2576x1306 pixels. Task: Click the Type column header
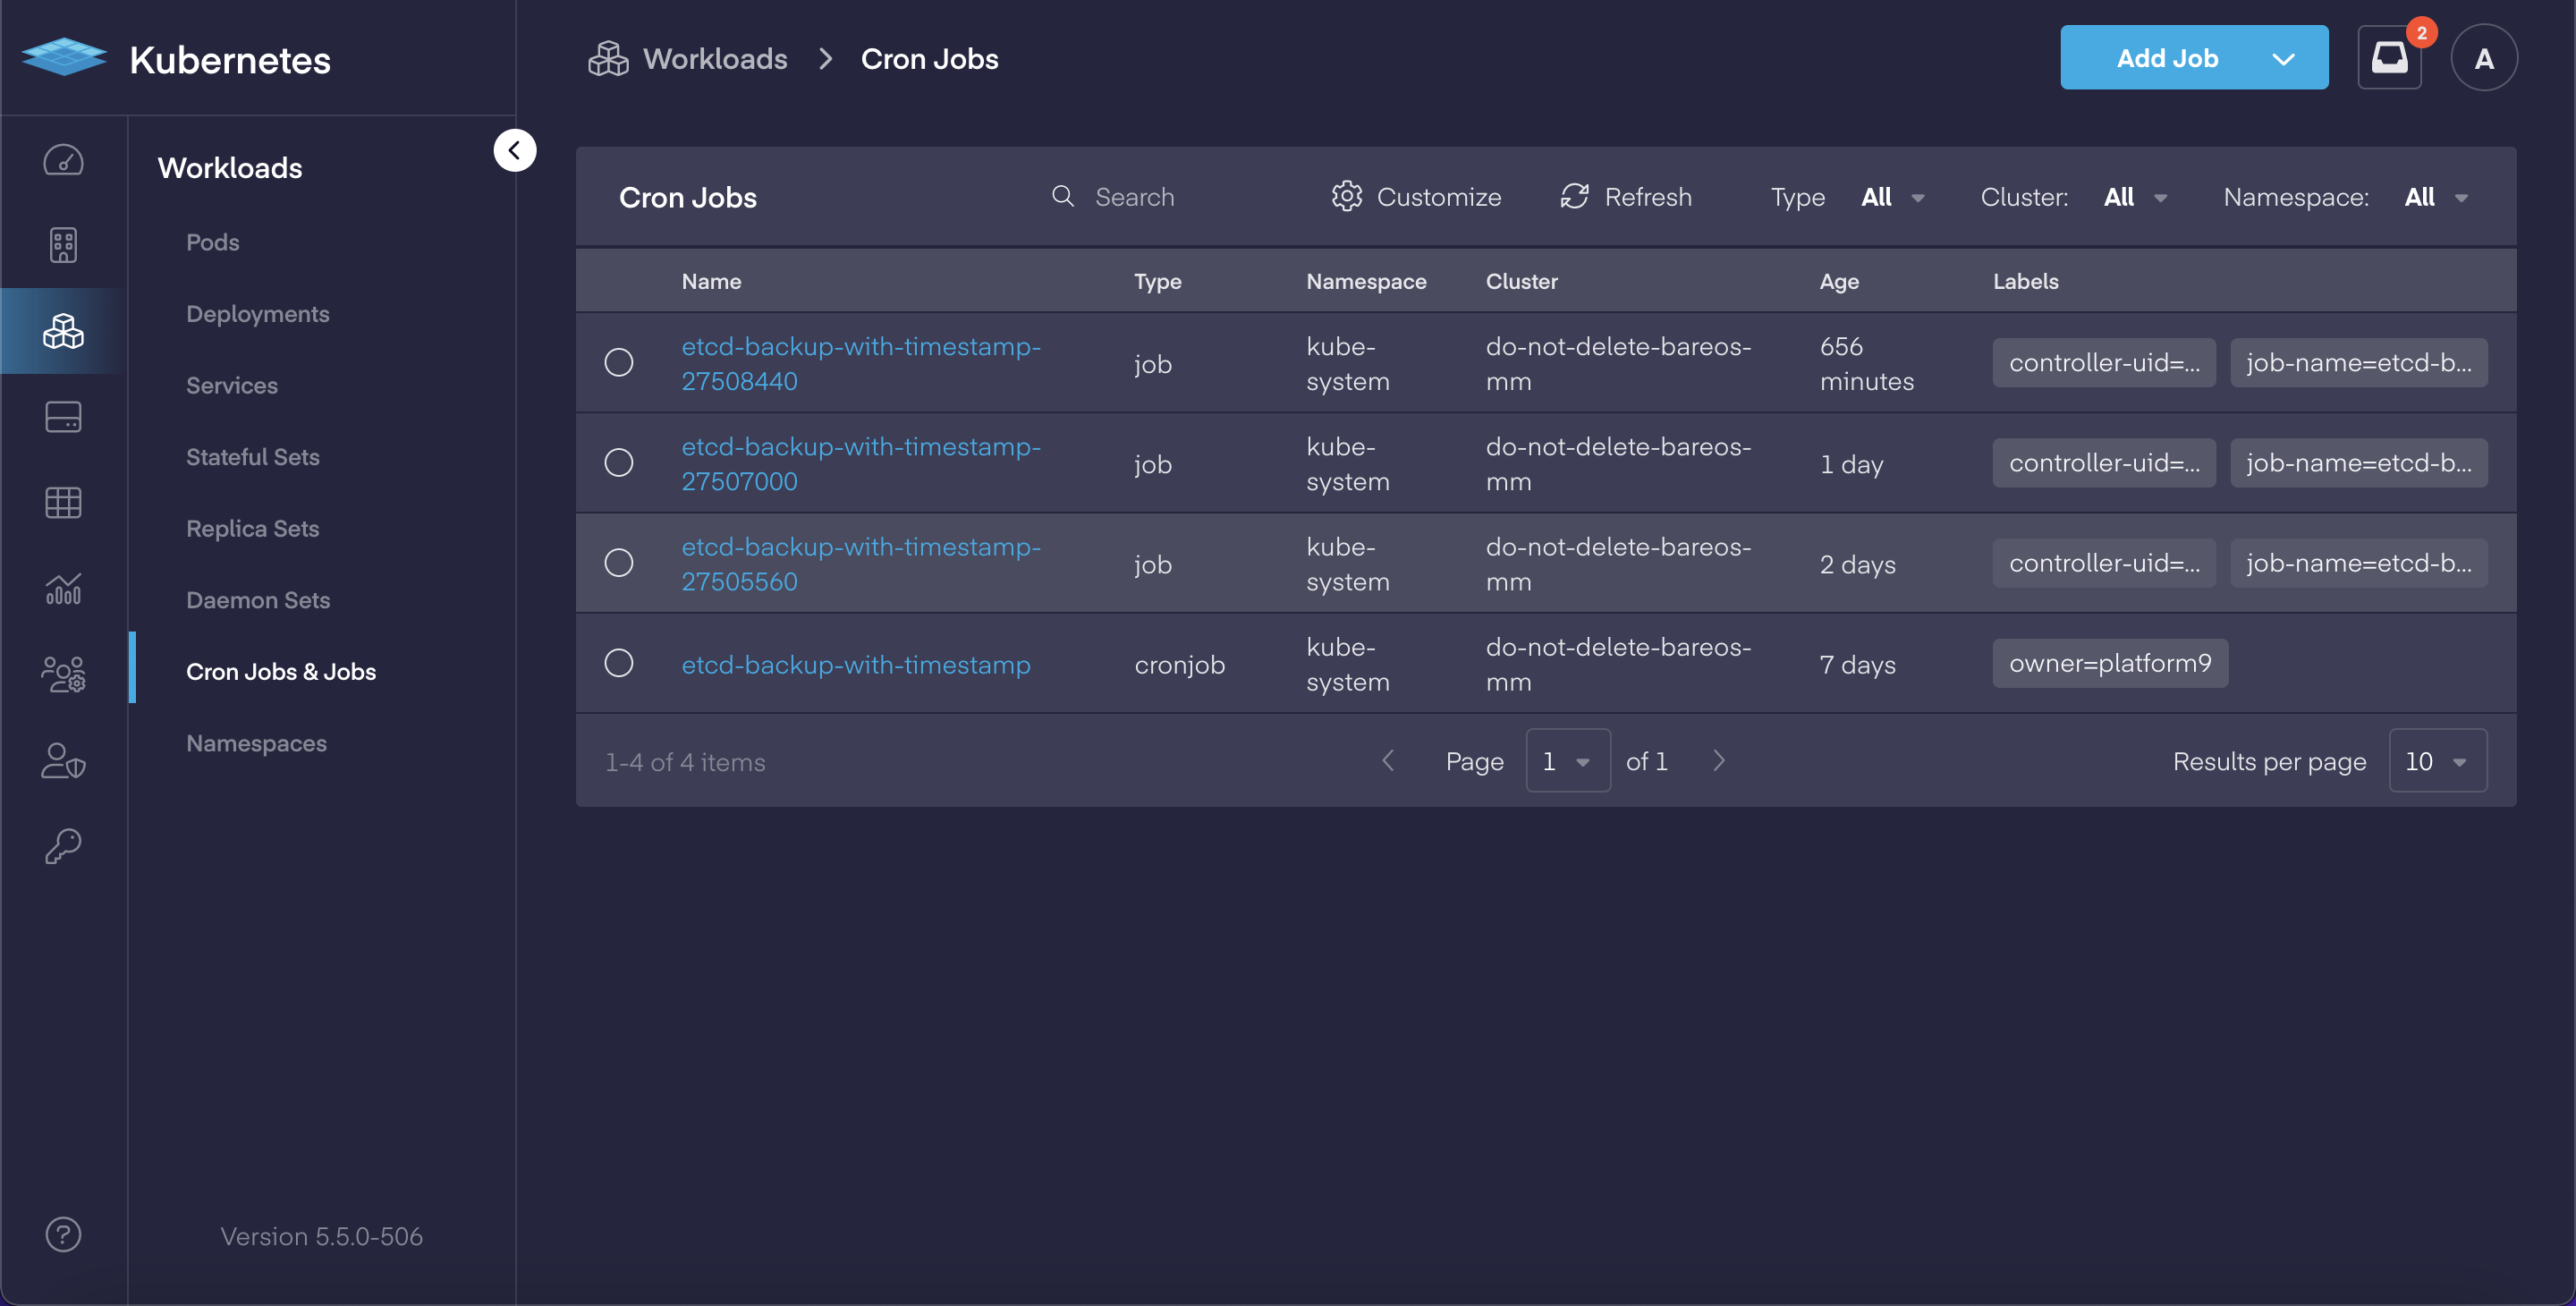point(1157,281)
